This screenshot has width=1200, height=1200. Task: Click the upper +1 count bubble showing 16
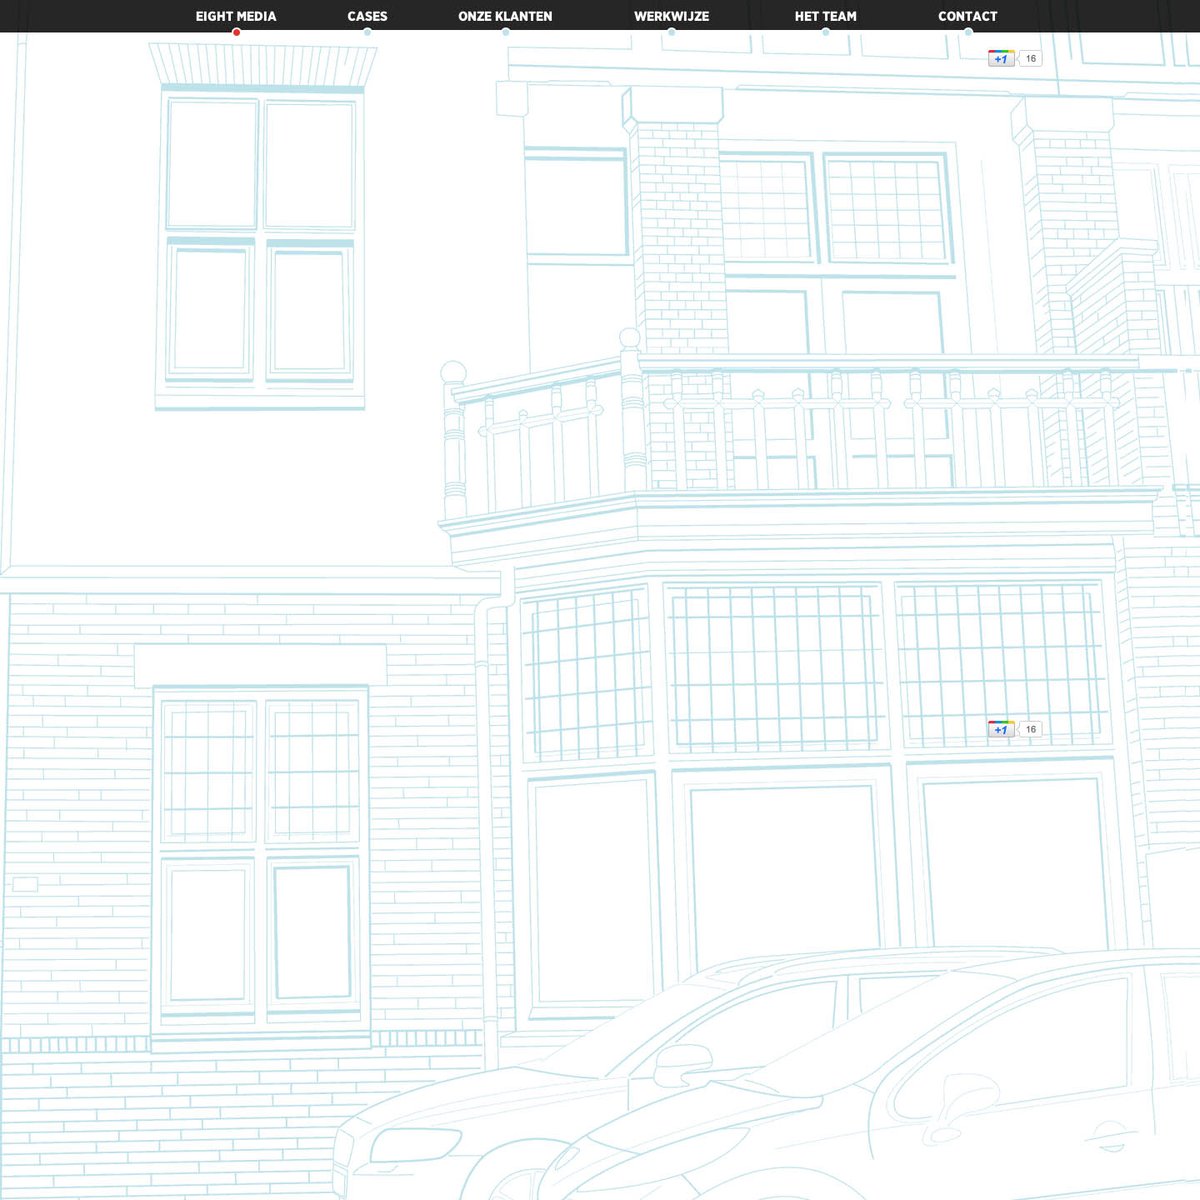click(1030, 59)
